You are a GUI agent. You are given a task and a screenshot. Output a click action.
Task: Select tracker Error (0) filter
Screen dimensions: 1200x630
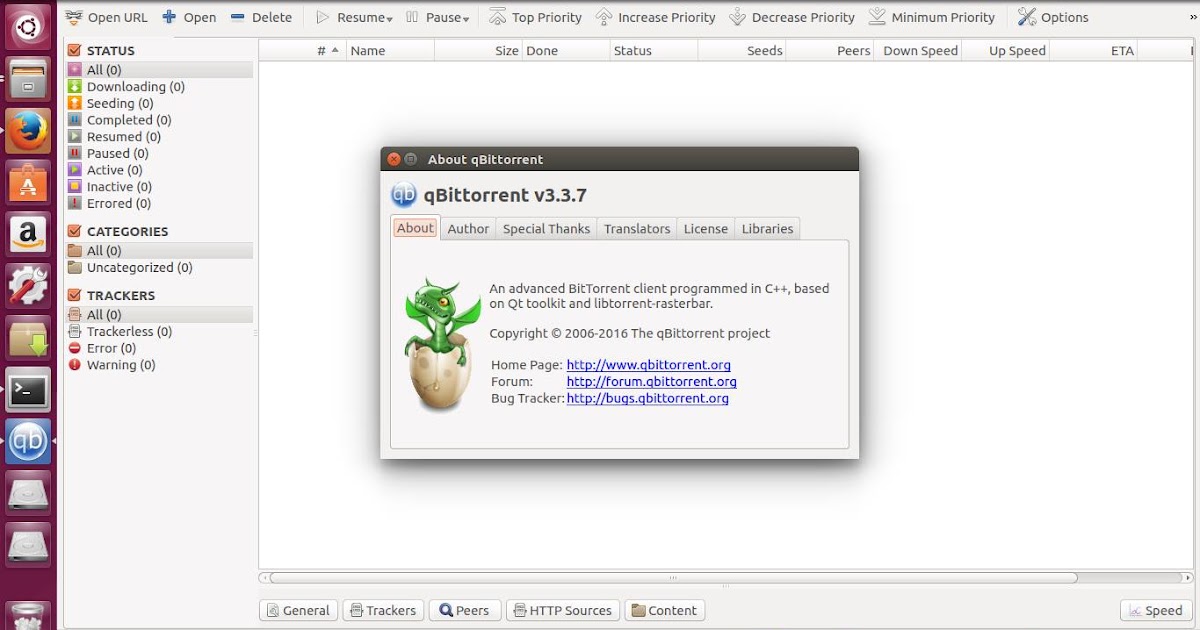pos(159,348)
